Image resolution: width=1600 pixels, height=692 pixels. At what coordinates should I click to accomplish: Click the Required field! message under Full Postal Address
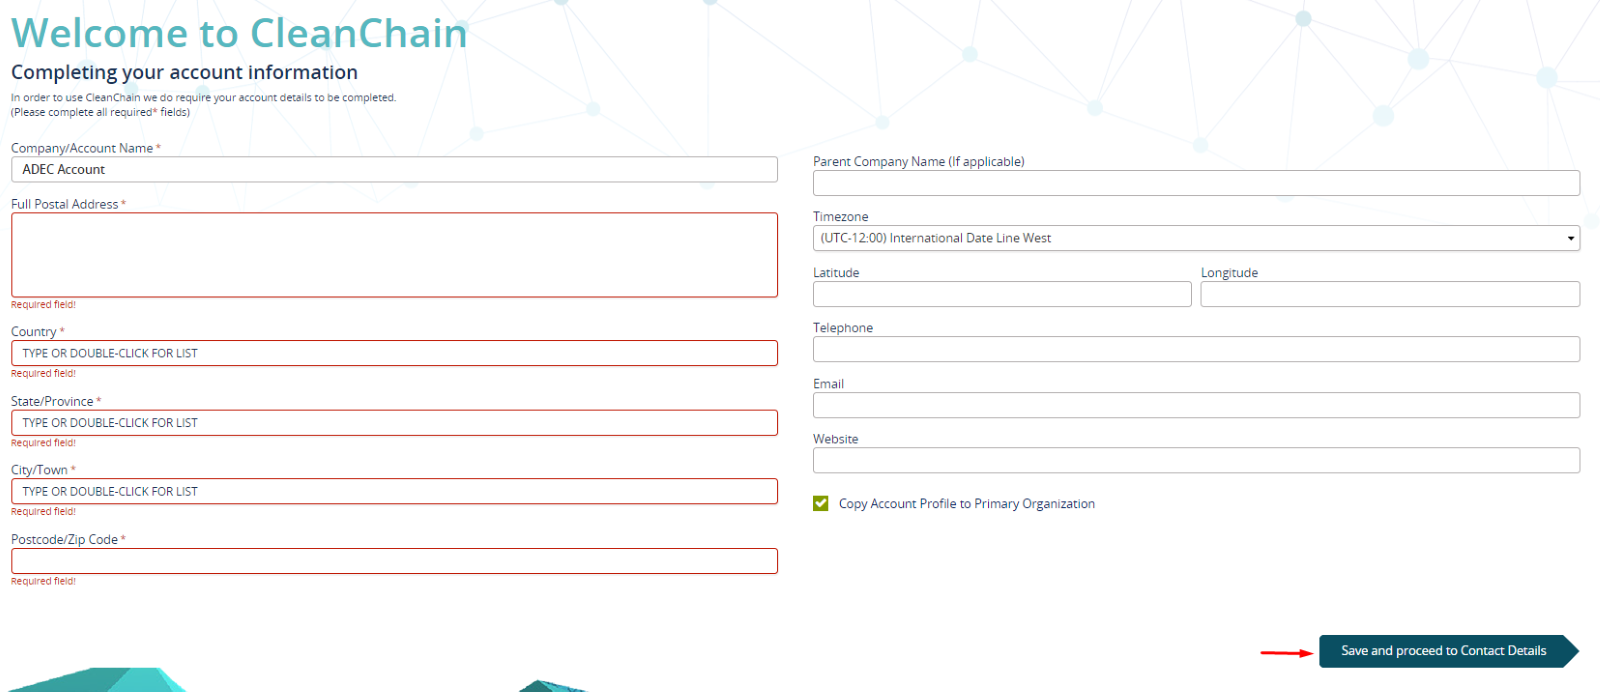tap(43, 305)
